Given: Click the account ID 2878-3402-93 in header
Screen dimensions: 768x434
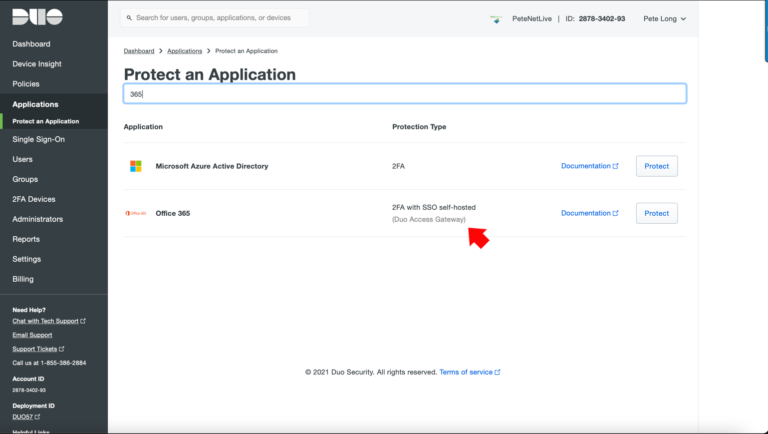Looking at the screenshot, I should click(x=601, y=19).
